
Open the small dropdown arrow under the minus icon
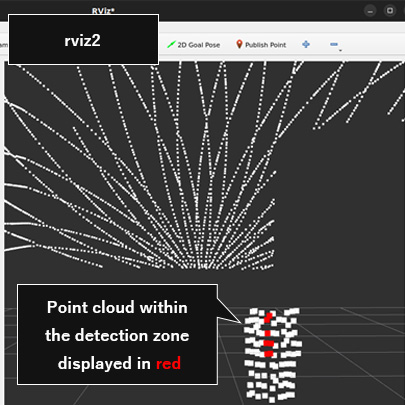tap(340, 51)
